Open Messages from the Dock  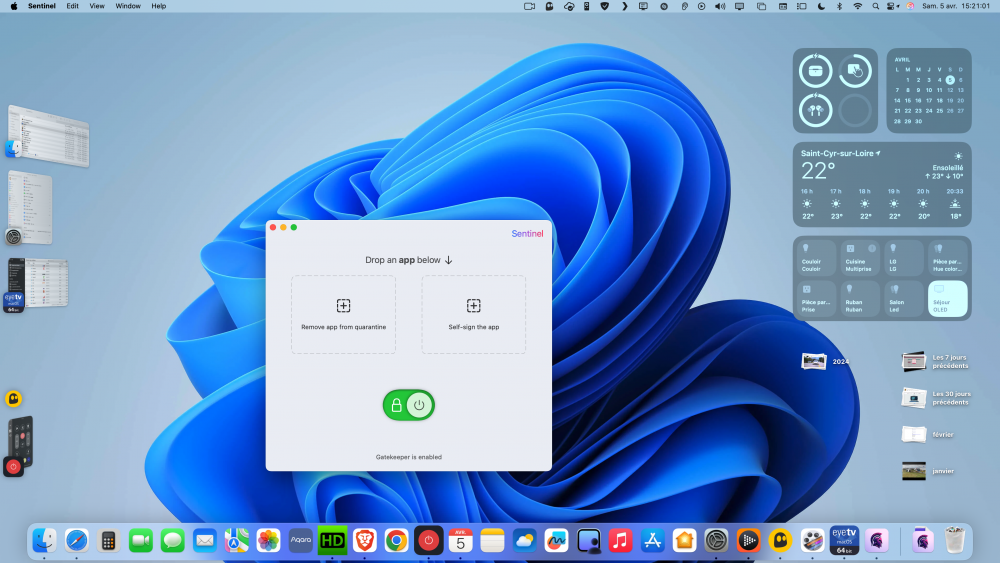click(x=172, y=541)
